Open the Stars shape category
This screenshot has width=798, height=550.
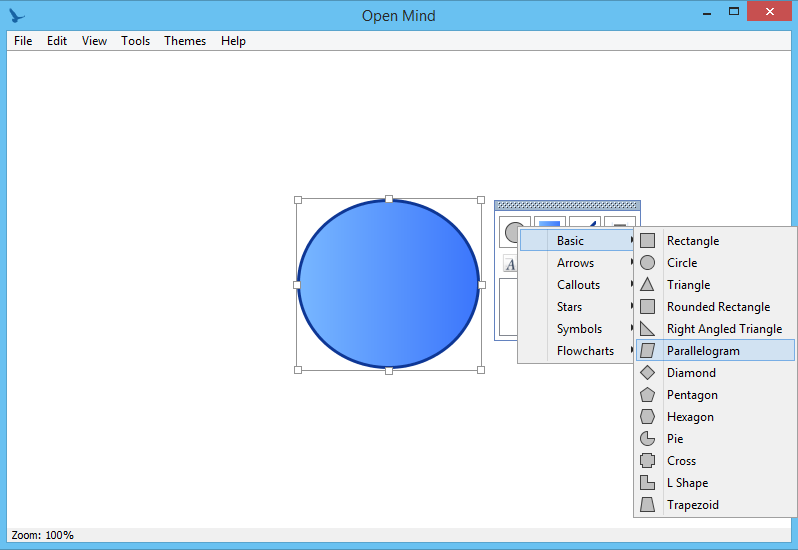point(577,307)
